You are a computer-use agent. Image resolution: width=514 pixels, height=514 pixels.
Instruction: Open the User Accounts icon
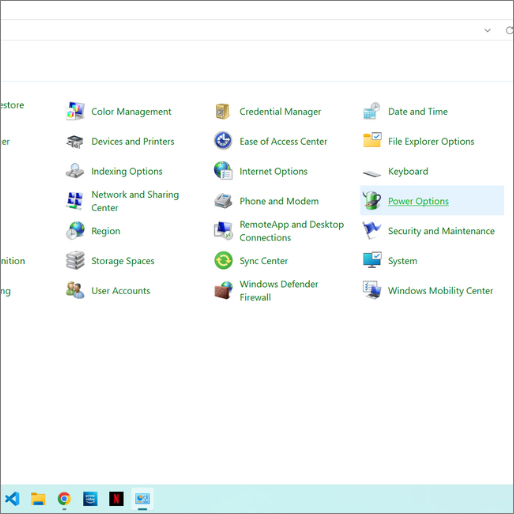coord(75,290)
